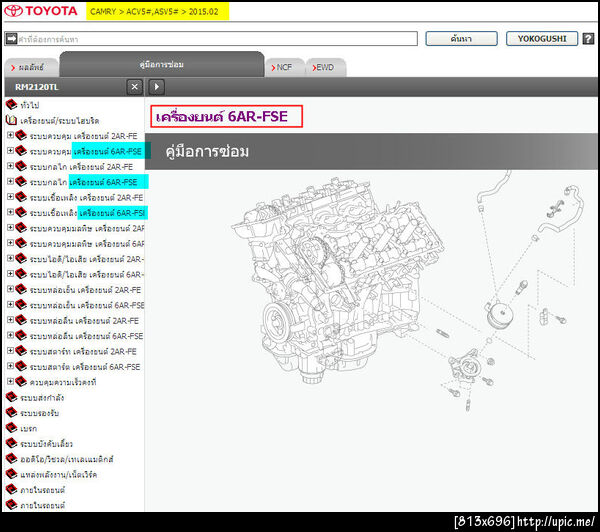
Task: Click the book icon for ระบบบังคับเลี้ยว
Action: click(x=11, y=443)
